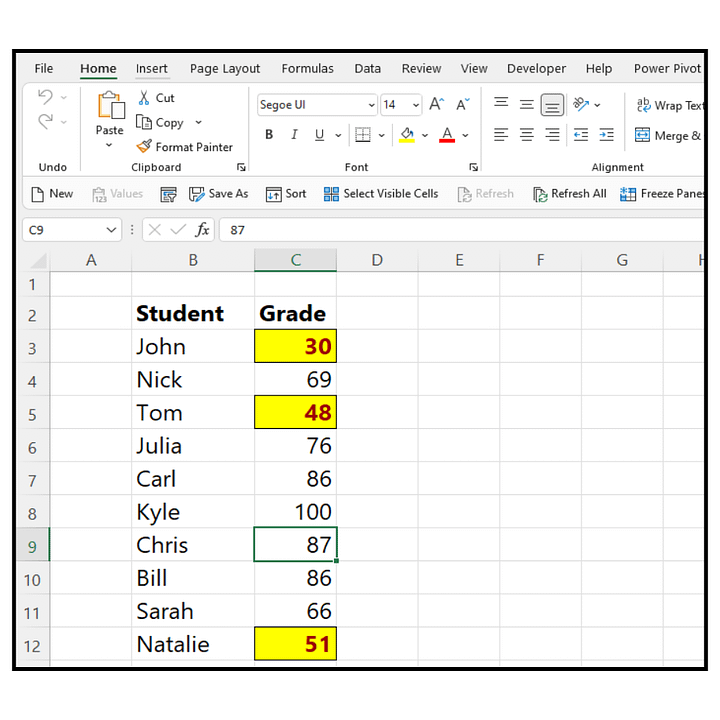This screenshot has height=720, width=720.
Task: Expand the Paste options arrow
Action: point(109,145)
